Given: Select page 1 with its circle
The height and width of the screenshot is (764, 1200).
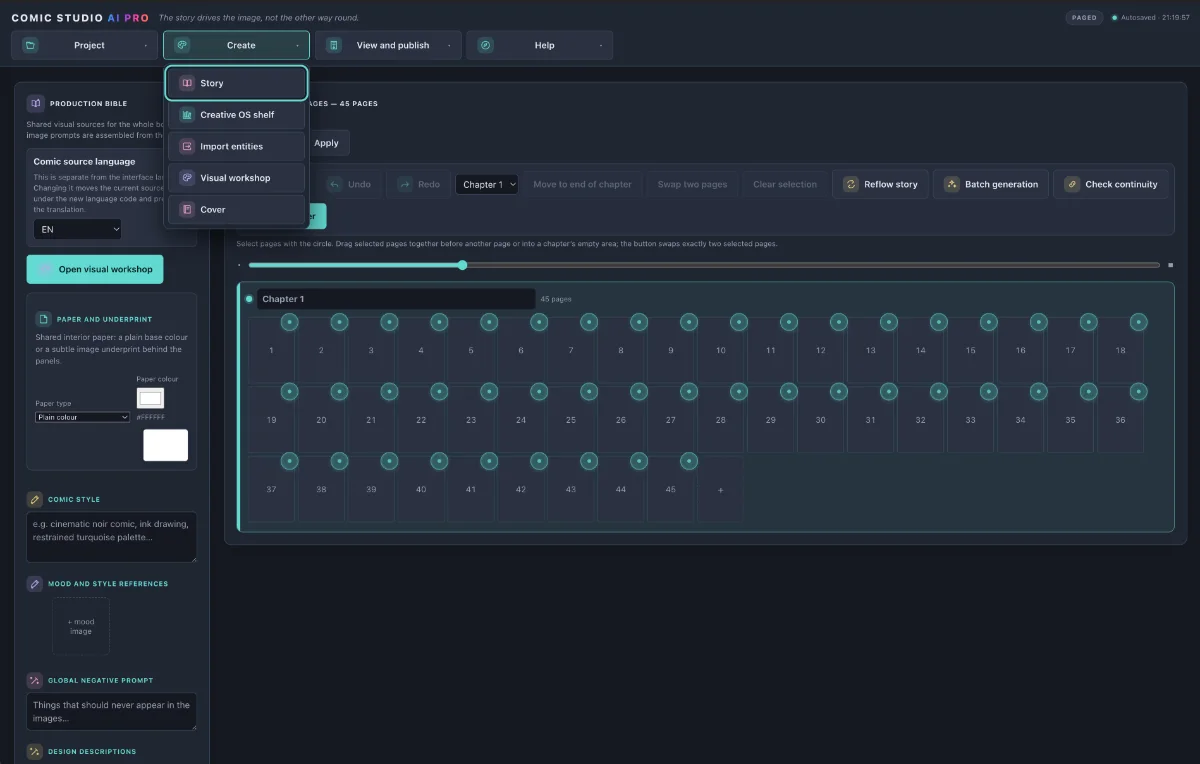Looking at the screenshot, I should click(x=289, y=322).
